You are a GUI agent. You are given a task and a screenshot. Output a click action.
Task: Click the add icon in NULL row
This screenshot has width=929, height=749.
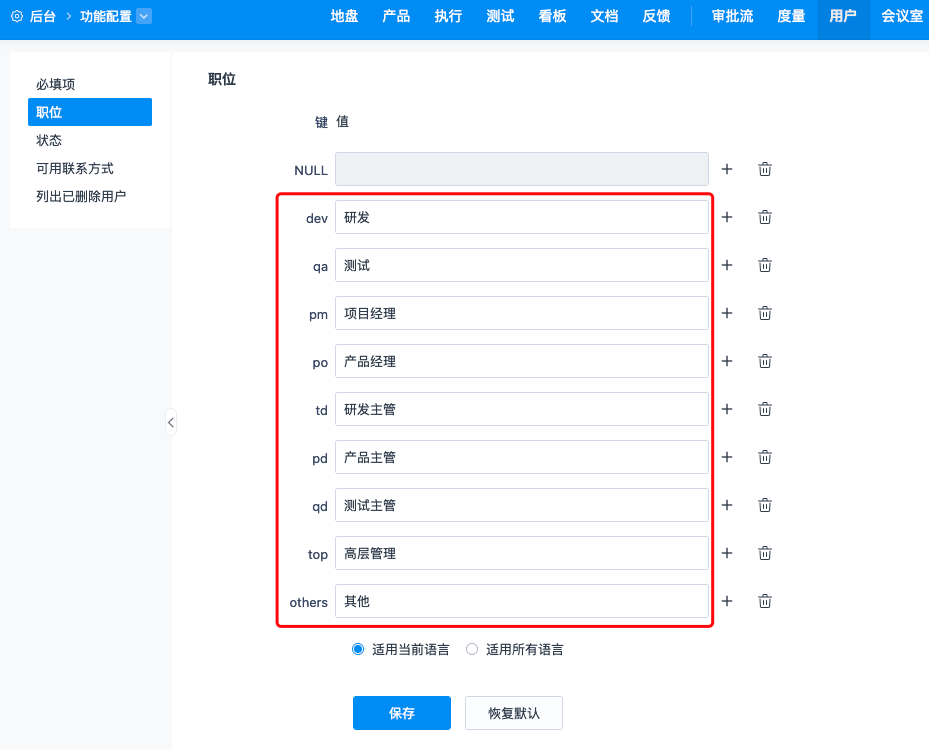coord(727,169)
